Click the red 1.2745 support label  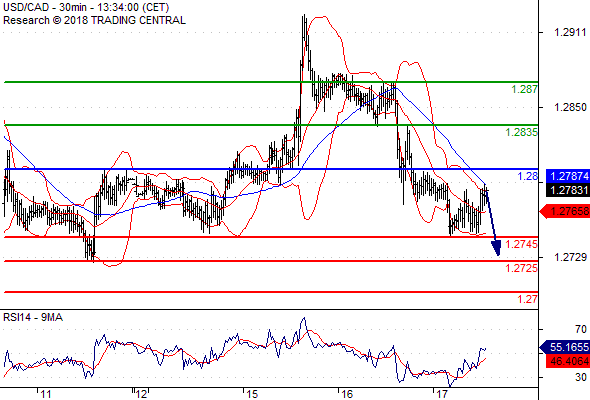click(521, 244)
